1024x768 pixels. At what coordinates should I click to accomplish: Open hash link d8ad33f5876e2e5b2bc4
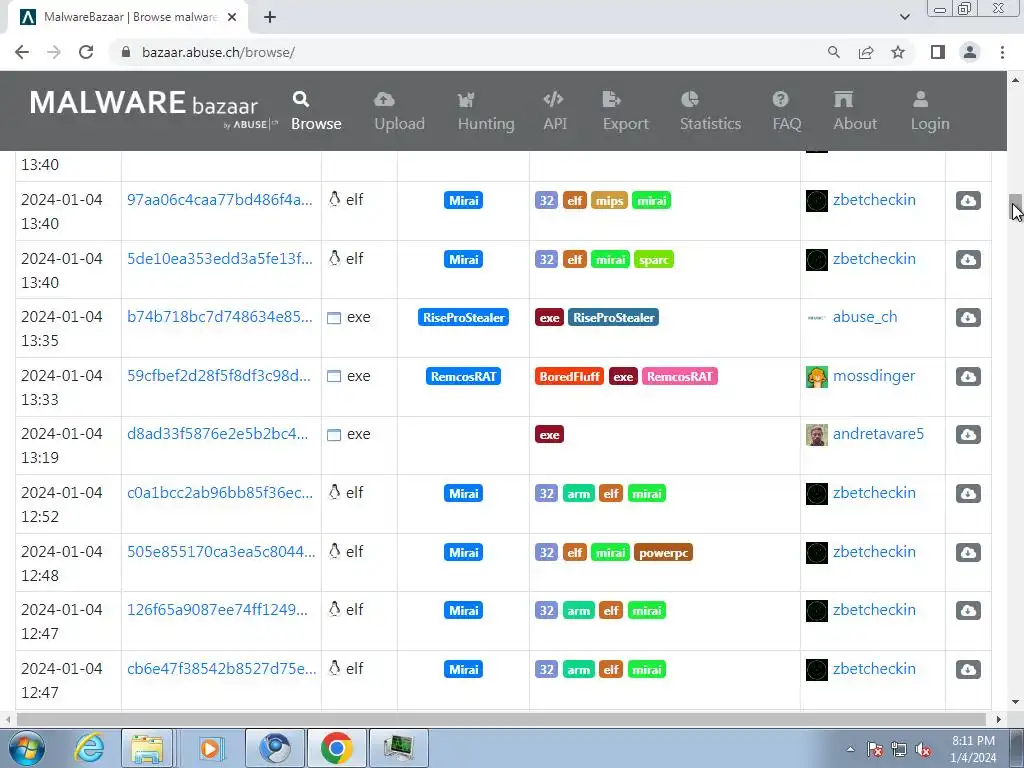pyautogui.click(x=217, y=434)
